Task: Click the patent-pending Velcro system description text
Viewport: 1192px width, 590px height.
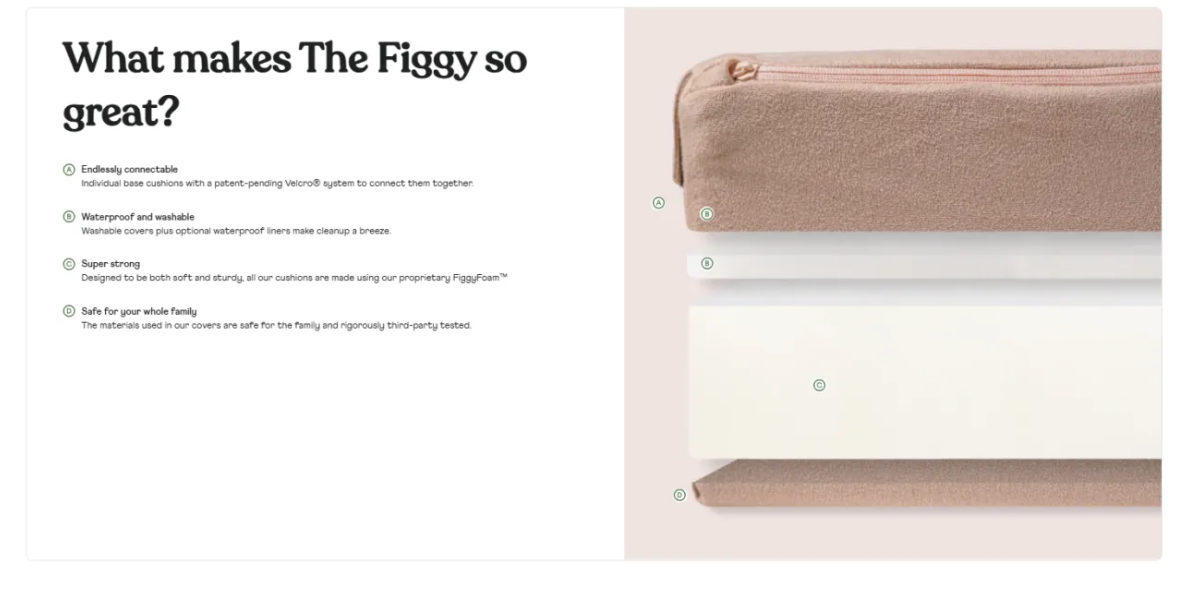Action: point(277,183)
